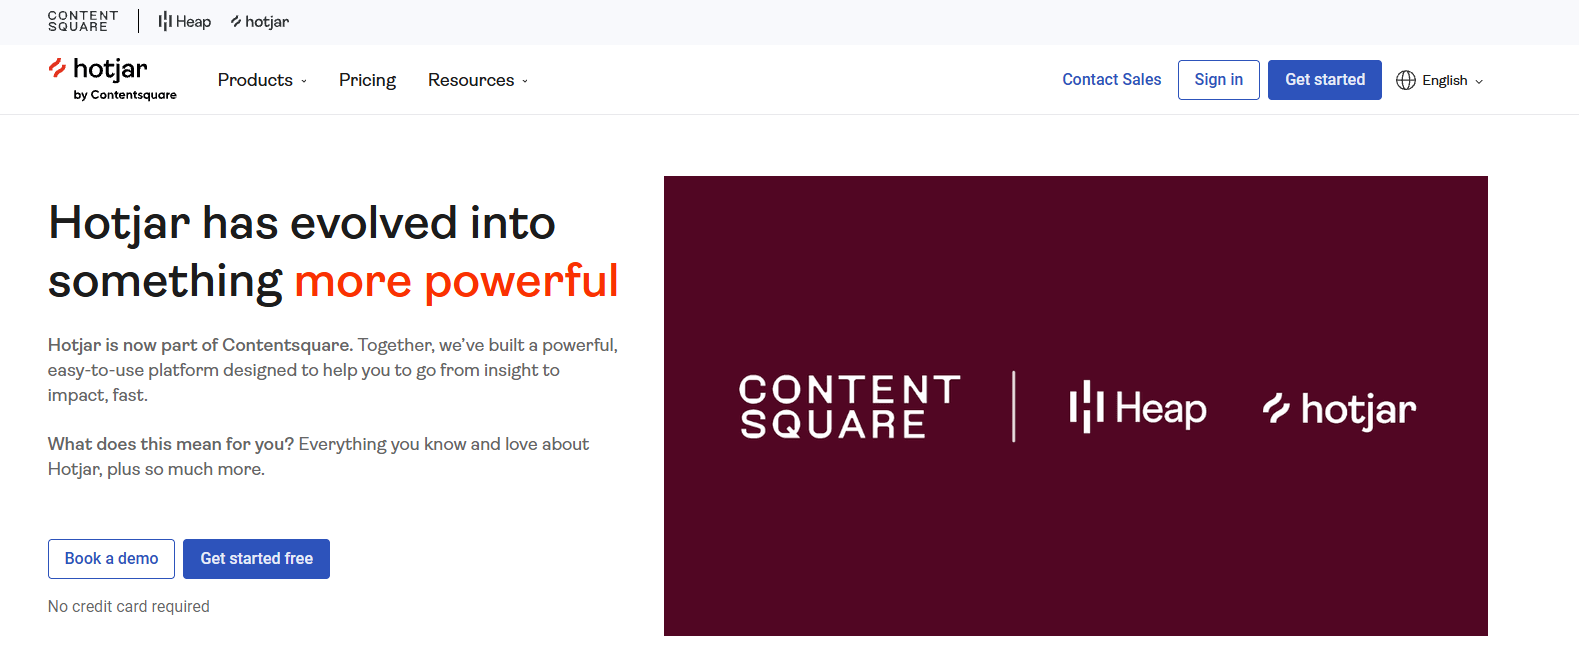Click the Get started free button
Screen dimensions: 1579x671
(x=257, y=559)
